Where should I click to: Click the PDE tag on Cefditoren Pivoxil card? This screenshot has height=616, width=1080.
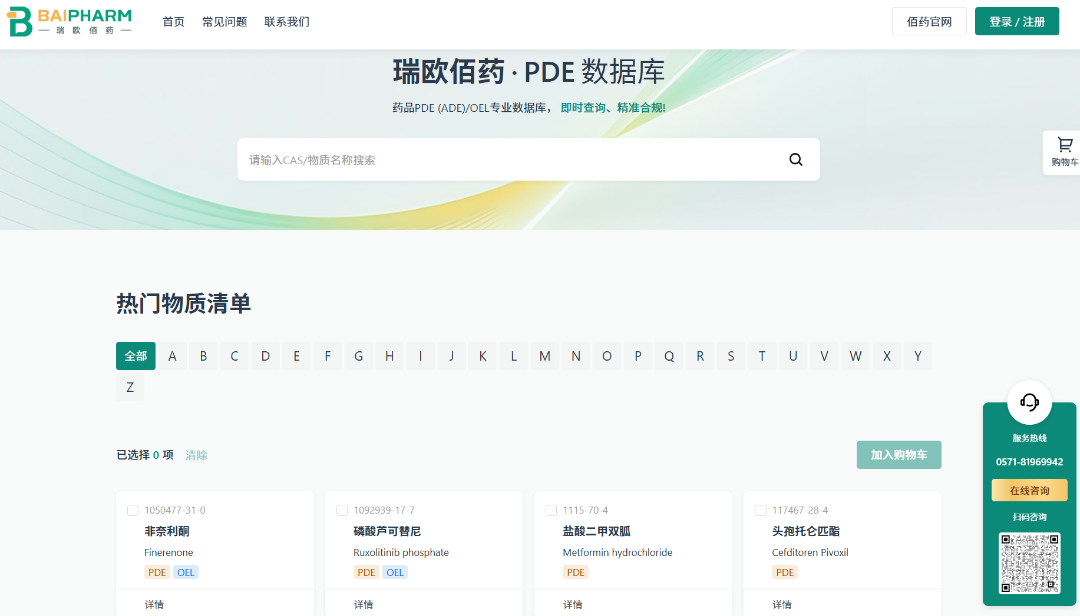point(785,573)
